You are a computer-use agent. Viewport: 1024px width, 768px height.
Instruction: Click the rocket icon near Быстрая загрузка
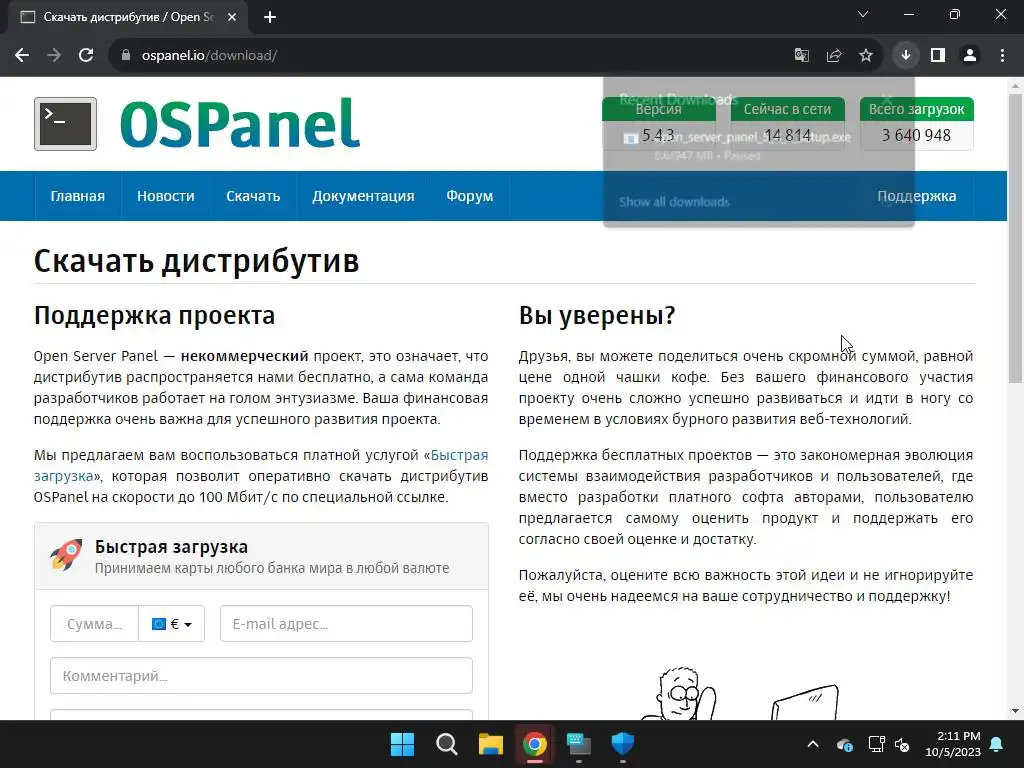coord(66,555)
